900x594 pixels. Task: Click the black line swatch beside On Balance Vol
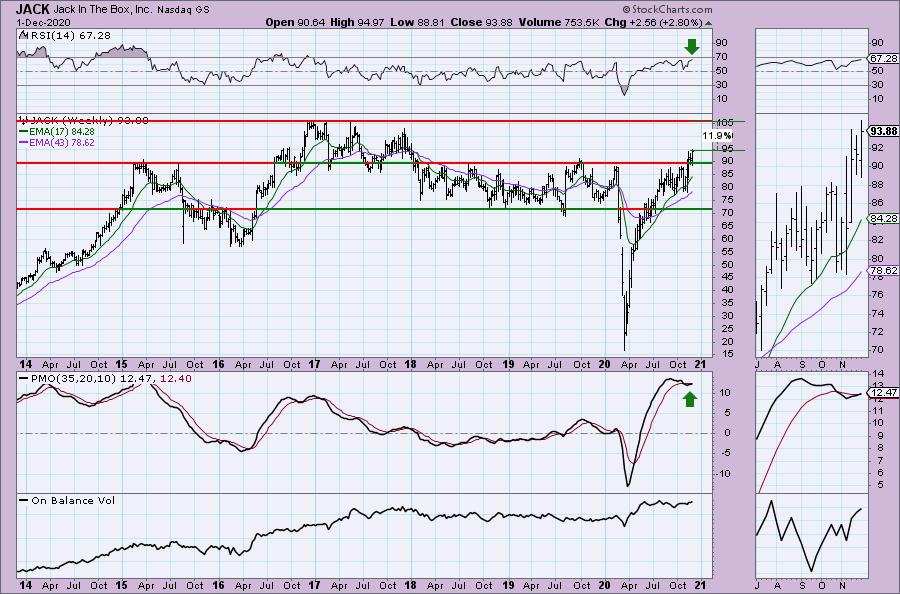click(24, 500)
